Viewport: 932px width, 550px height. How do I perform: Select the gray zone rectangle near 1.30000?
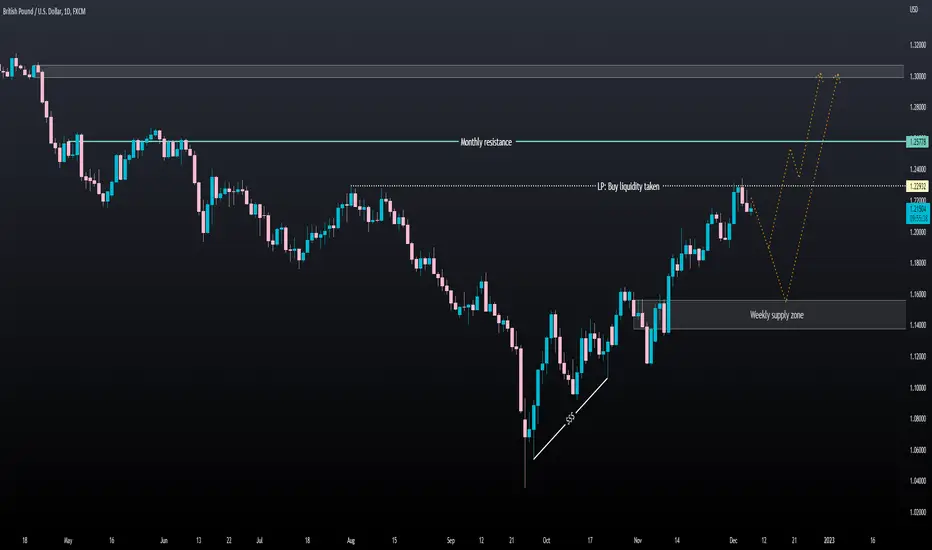point(472,71)
